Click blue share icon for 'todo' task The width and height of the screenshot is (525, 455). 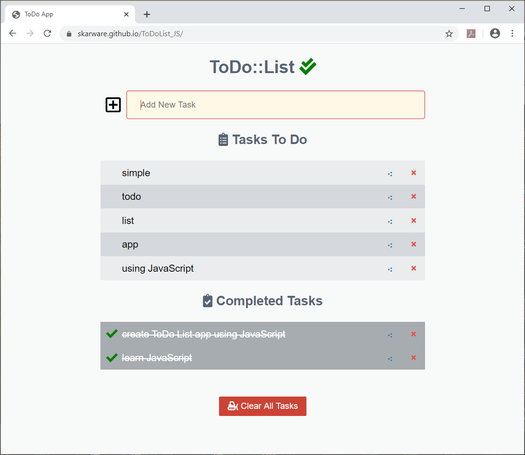click(390, 198)
